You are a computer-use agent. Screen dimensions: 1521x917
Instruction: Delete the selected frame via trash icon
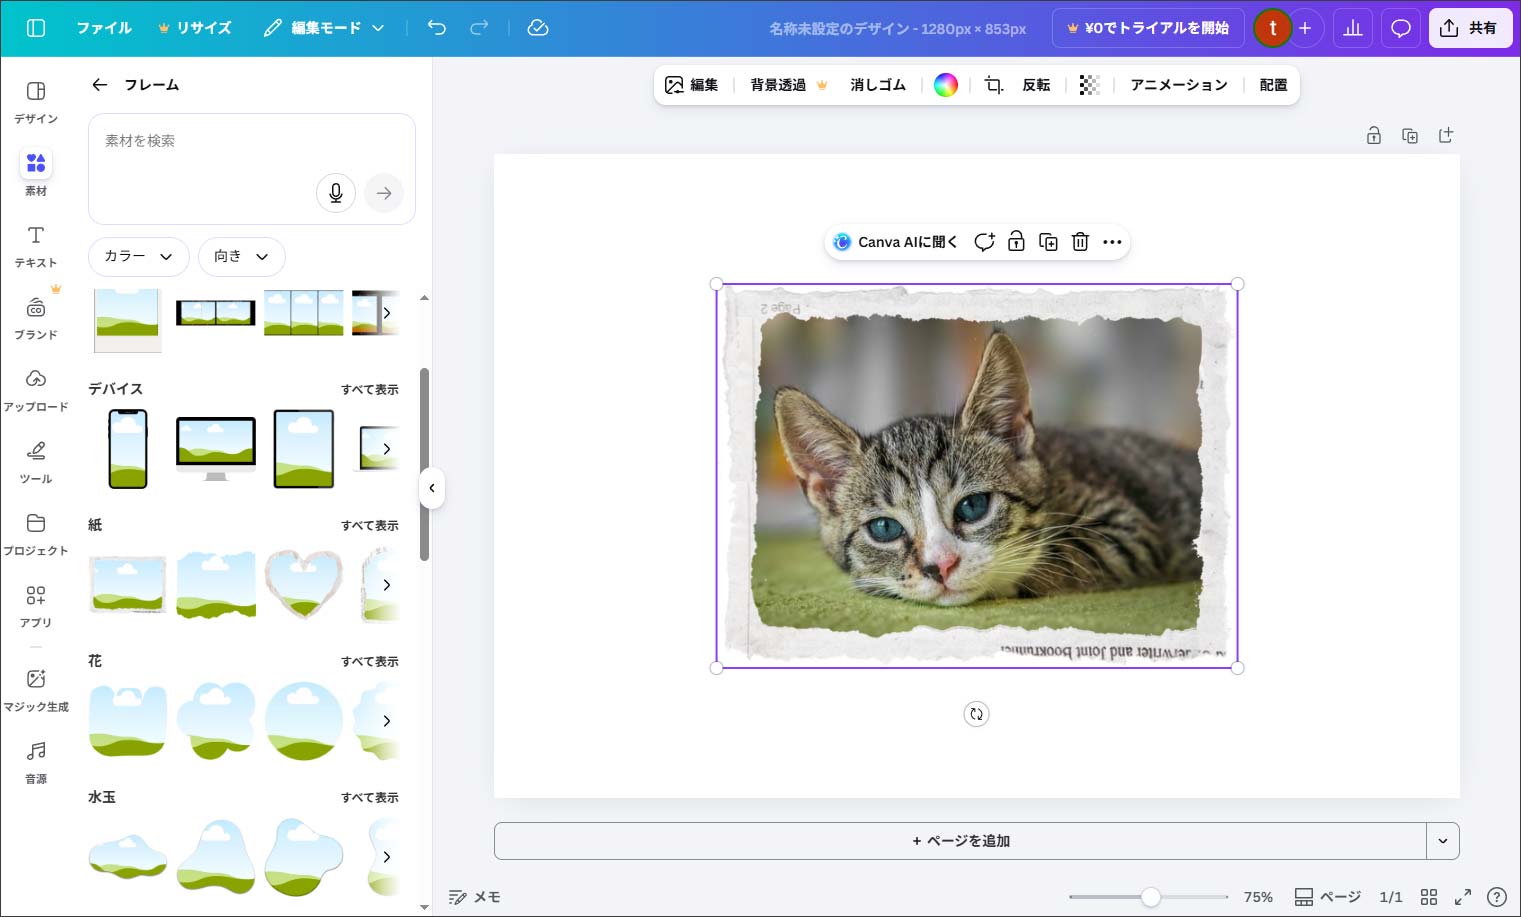(x=1080, y=241)
